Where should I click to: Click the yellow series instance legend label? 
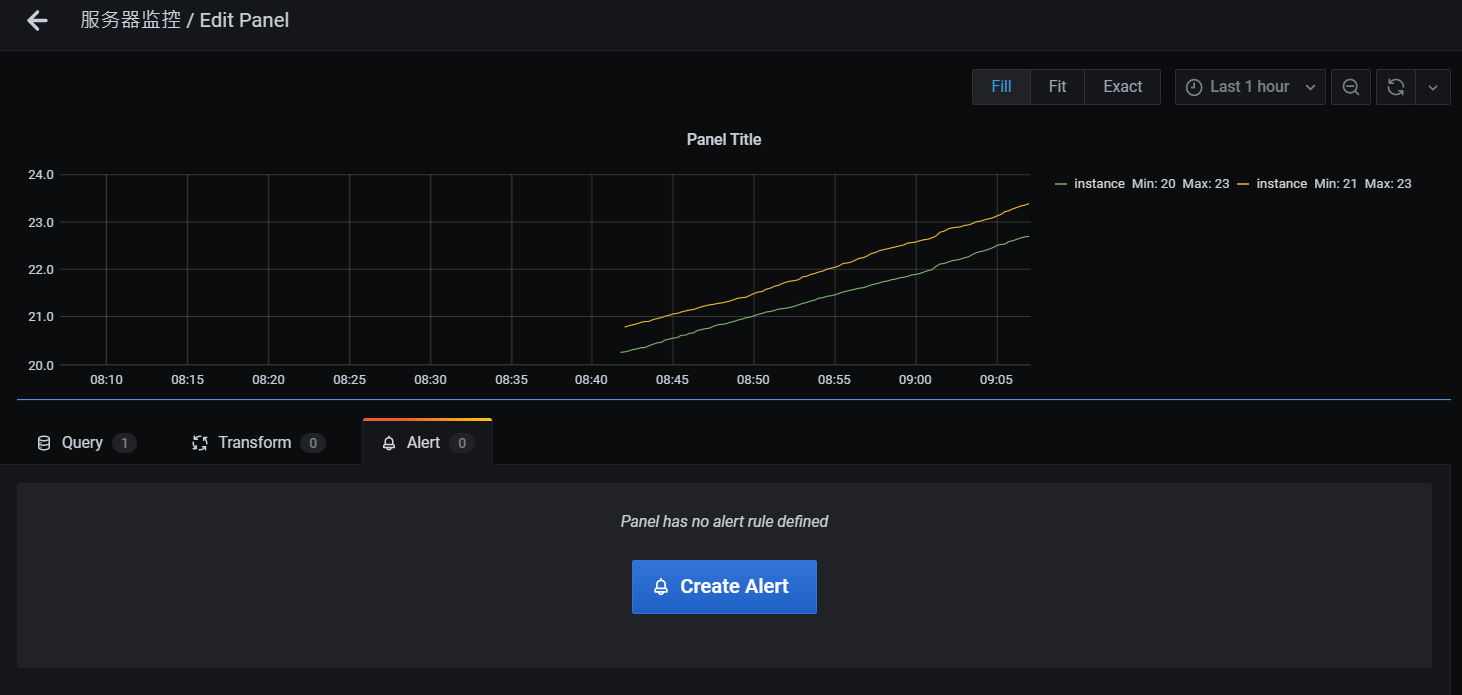(1281, 184)
